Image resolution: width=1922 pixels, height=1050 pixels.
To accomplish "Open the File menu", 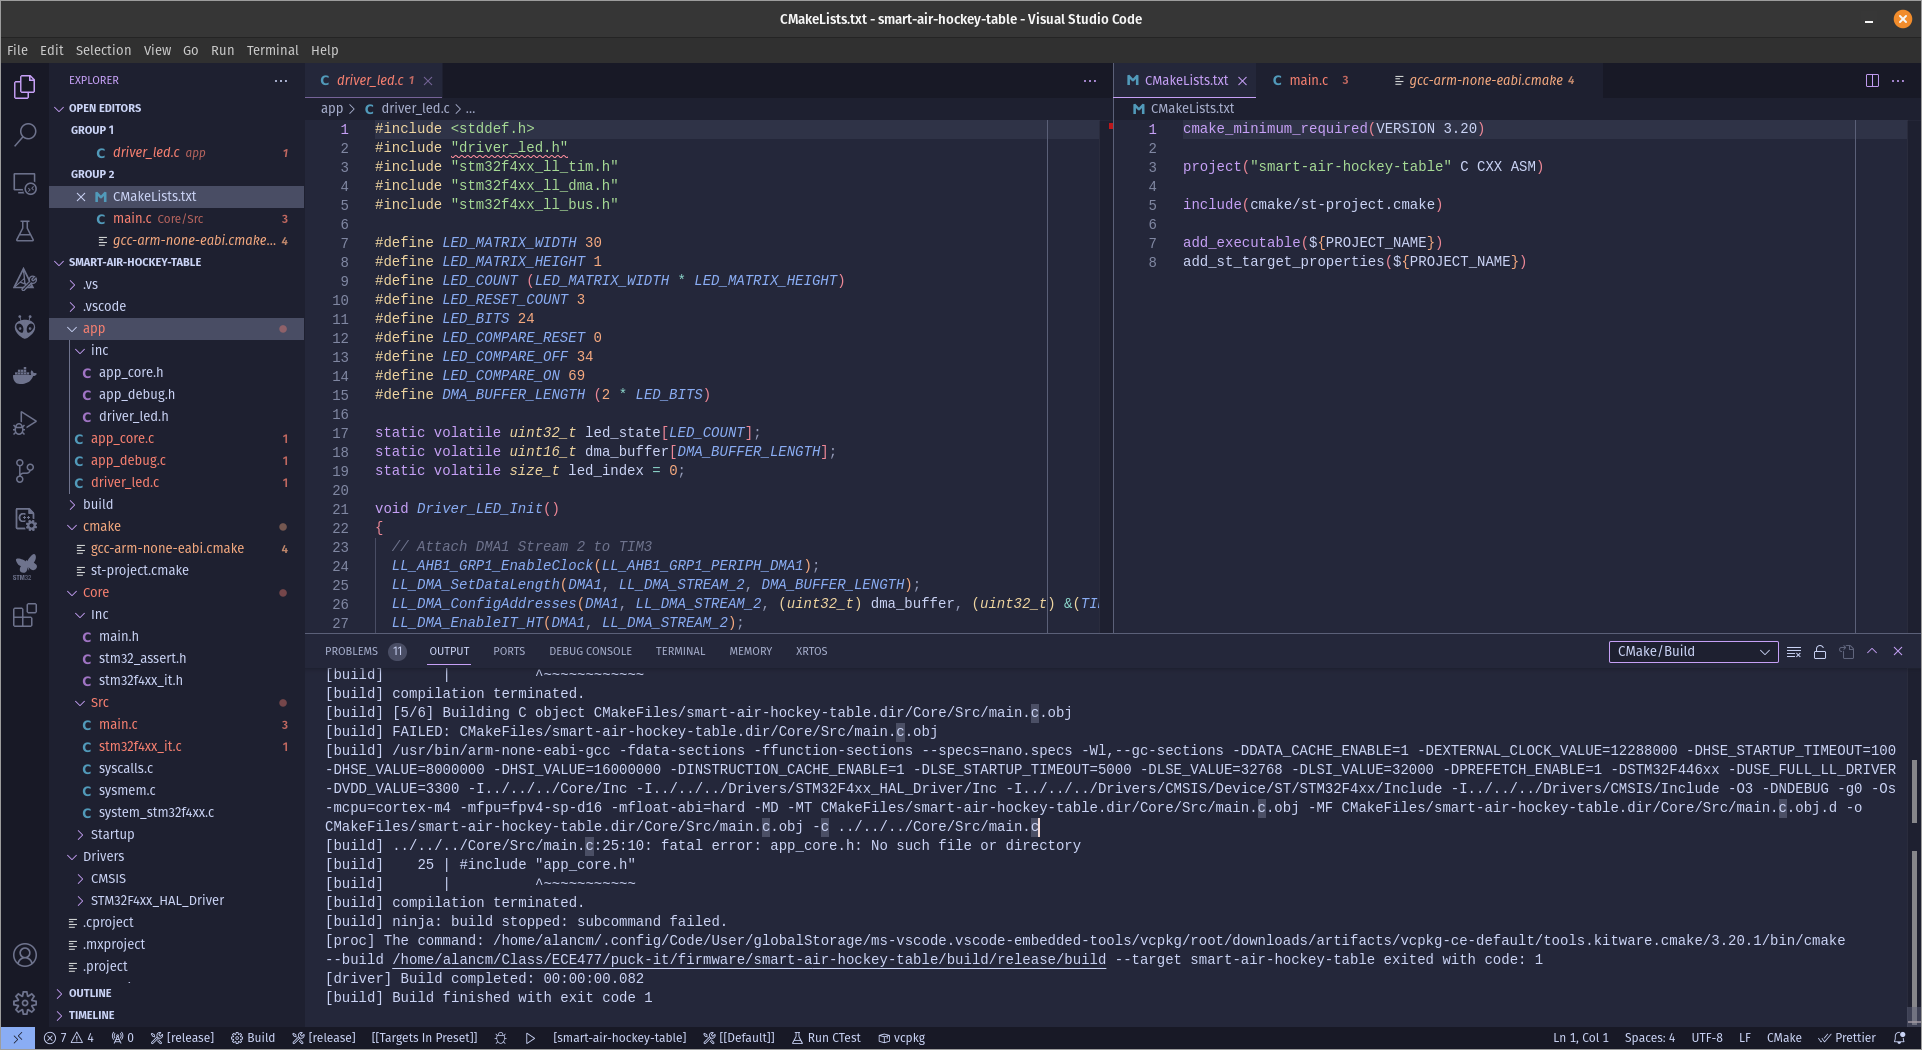I will click(18, 50).
